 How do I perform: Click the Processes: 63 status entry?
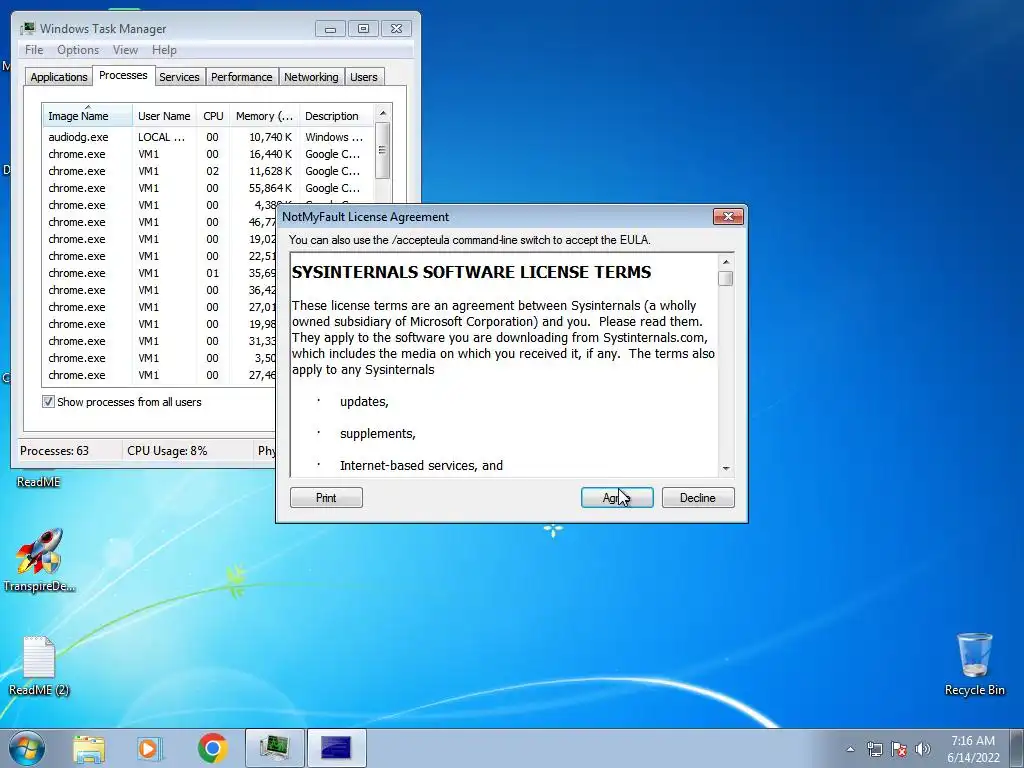54,451
